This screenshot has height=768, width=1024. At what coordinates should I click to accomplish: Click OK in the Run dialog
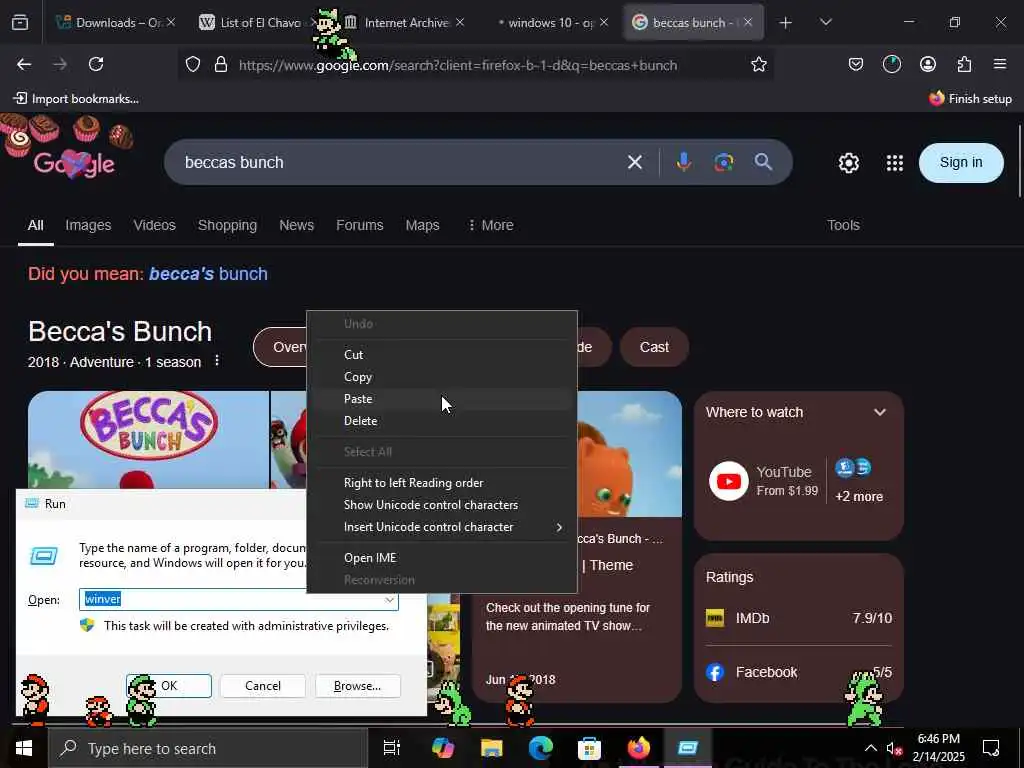169,686
